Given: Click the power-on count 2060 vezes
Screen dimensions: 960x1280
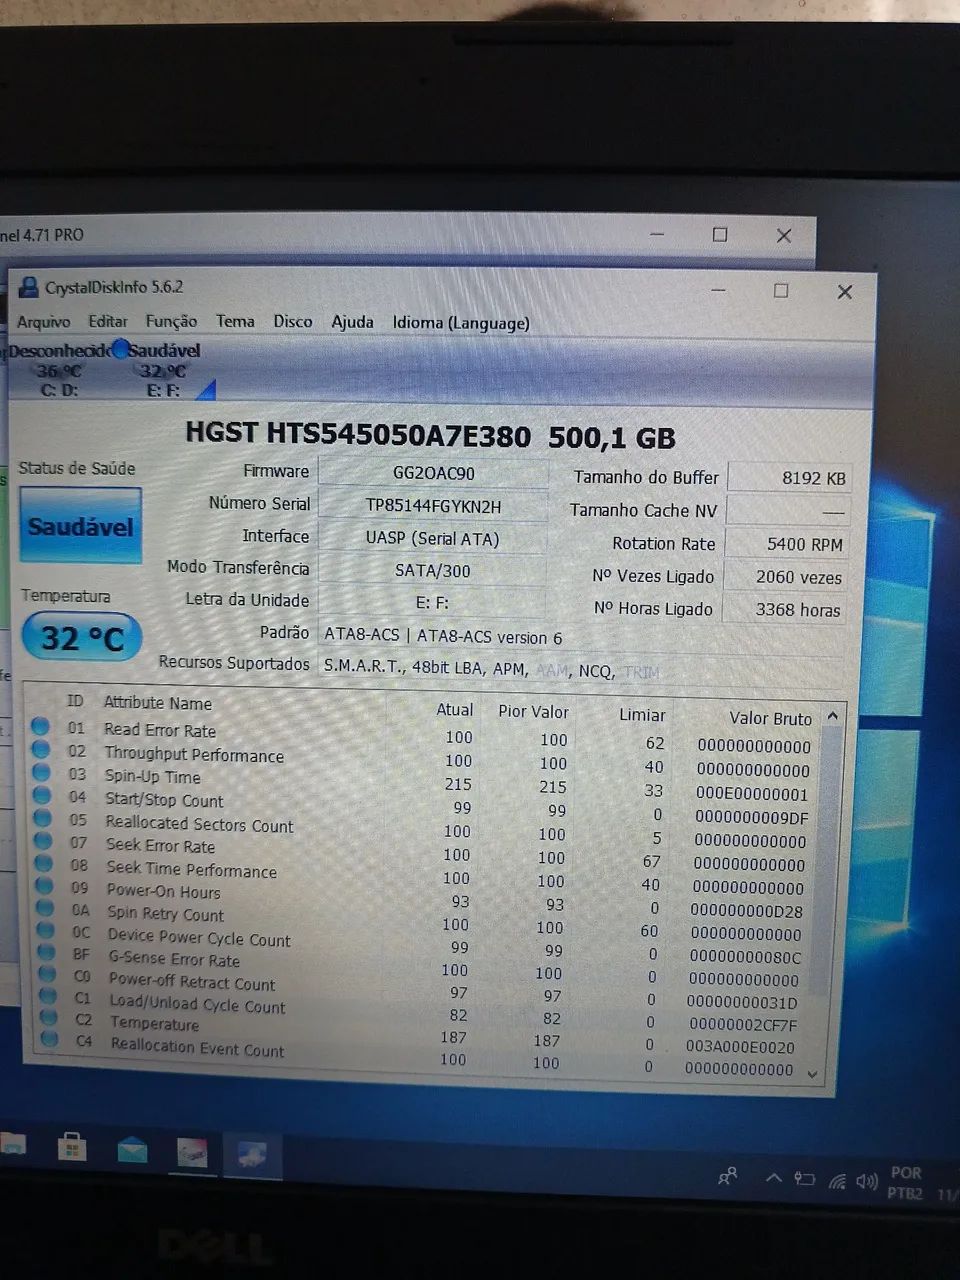Looking at the screenshot, I should pyautogui.click(x=785, y=577).
